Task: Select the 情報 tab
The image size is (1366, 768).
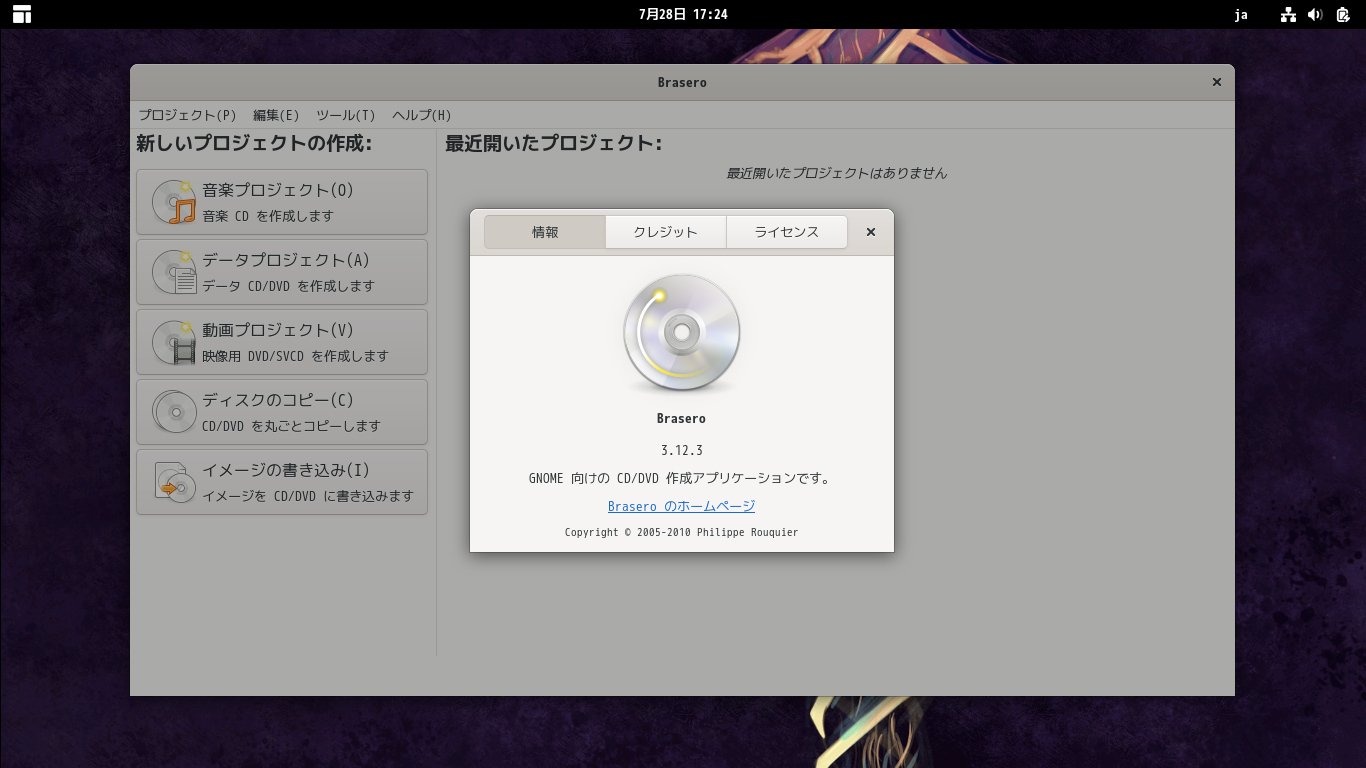Action: 545,232
